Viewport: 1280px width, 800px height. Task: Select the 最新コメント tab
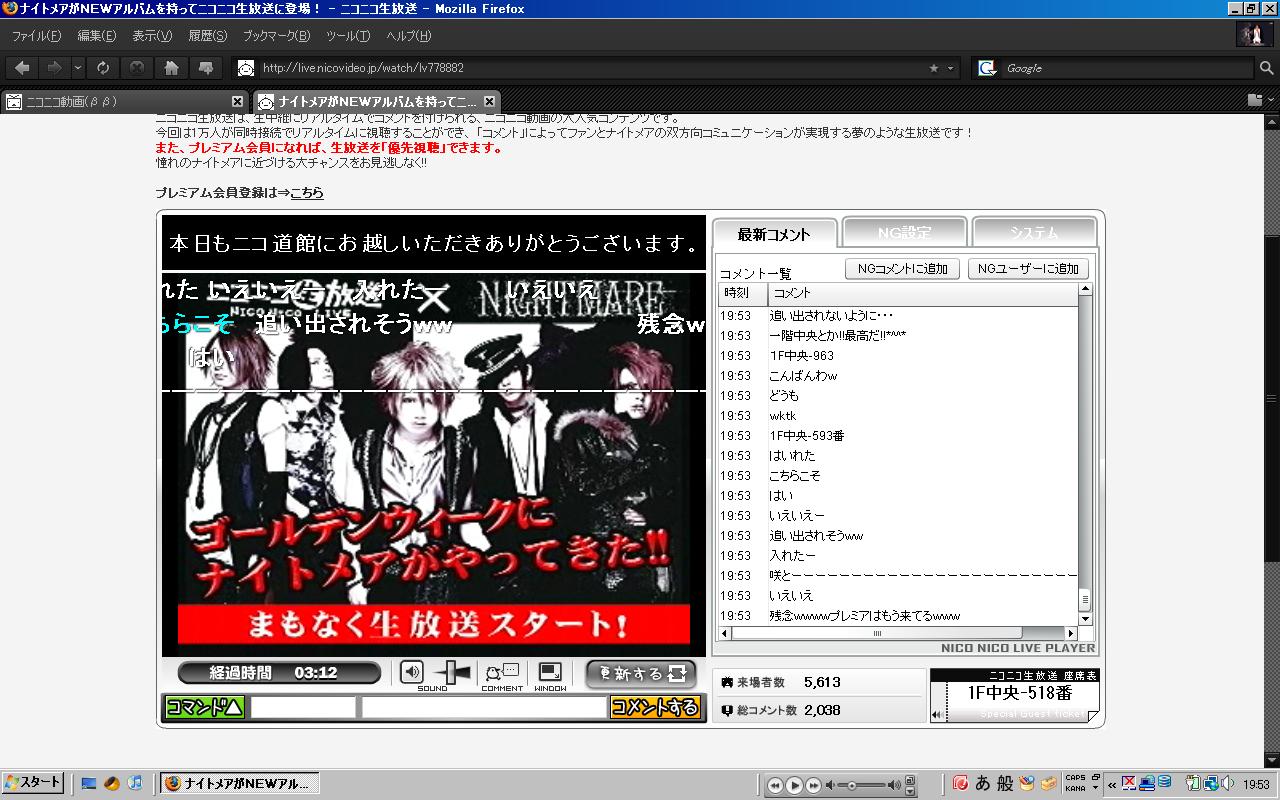[x=774, y=234]
